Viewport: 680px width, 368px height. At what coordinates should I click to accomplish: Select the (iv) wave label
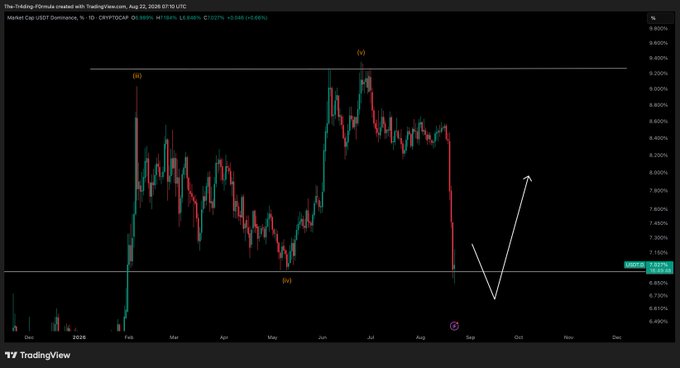[287, 280]
